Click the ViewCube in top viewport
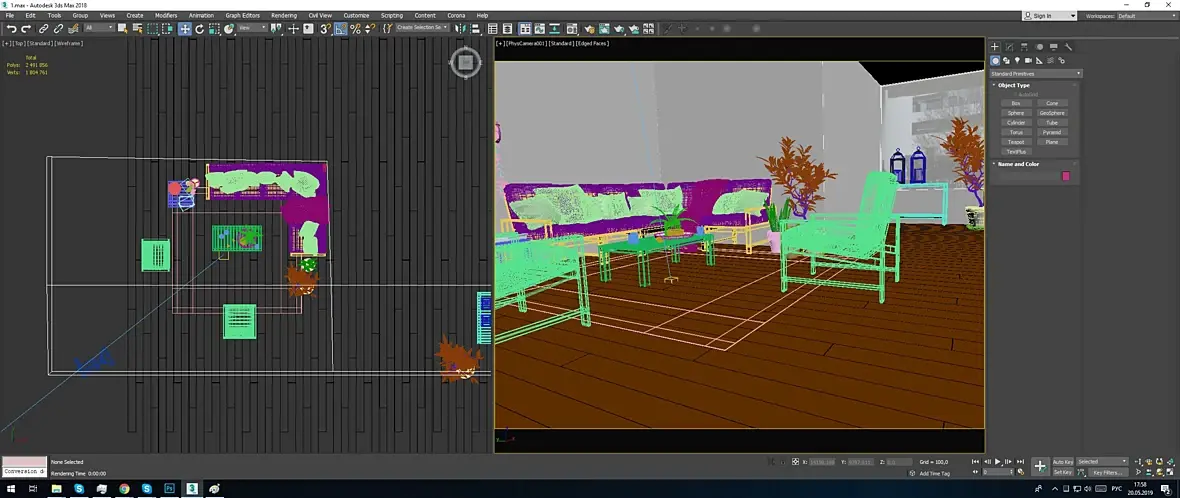Screen dimensions: 1180x498 pyautogui.click(x=465, y=62)
